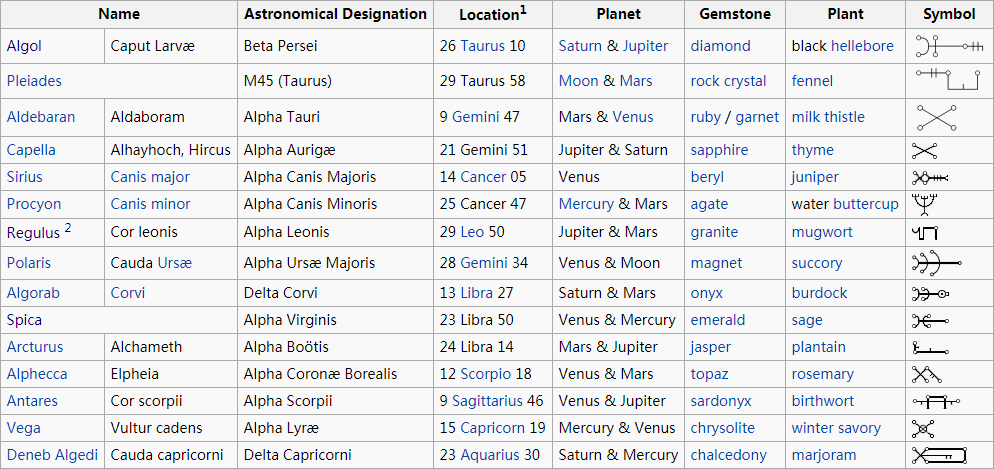This screenshot has height=469, width=994.
Task: Click the winter savory plant link
Action: coord(836,428)
